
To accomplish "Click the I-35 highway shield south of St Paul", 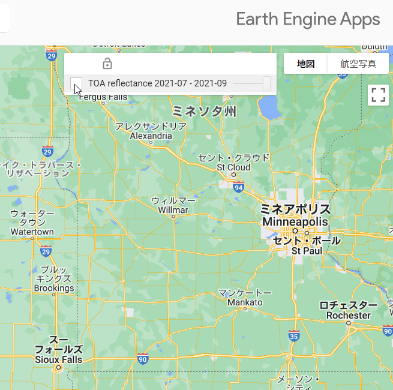I will (x=294, y=336).
